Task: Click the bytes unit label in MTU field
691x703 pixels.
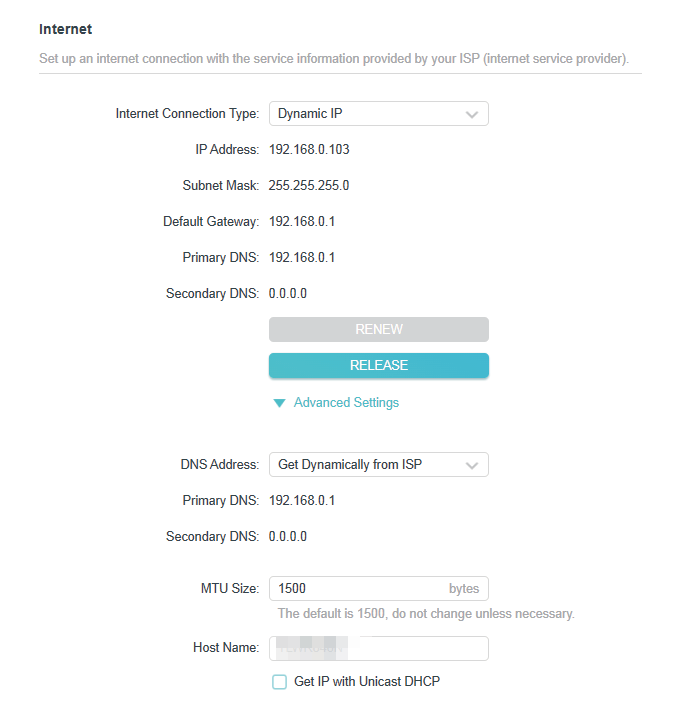Action: click(464, 589)
